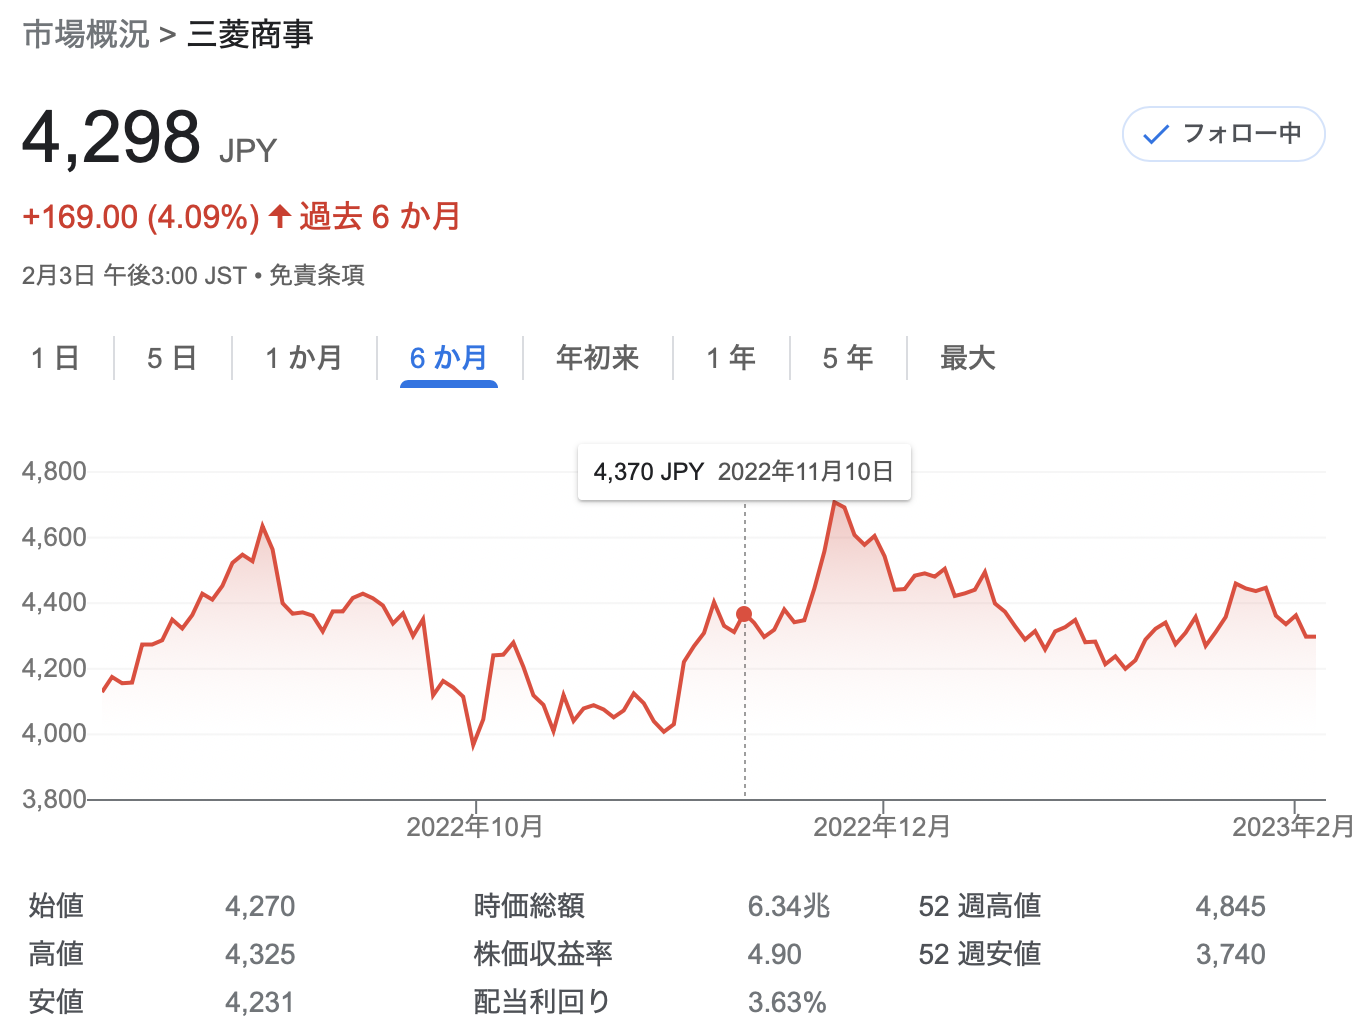Click the 2022年12月 axis label
The image size is (1360, 1030).
click(x=882, y=827)
